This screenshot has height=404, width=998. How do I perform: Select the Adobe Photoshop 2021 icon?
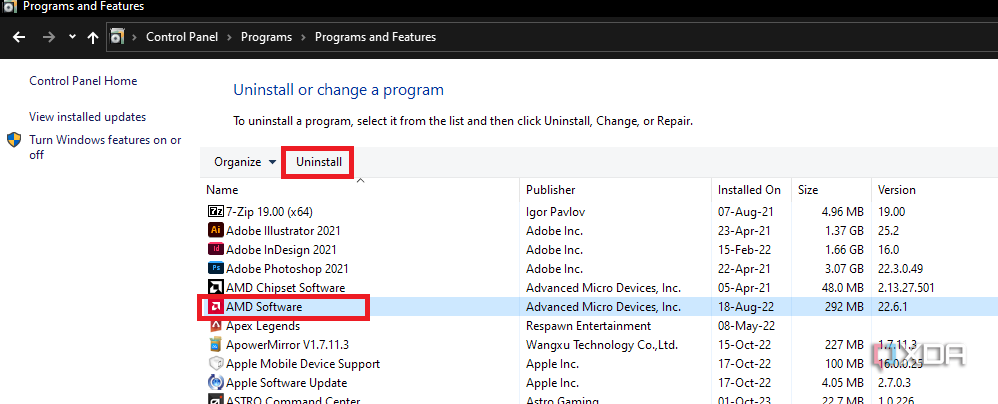pyautogui.click(x=215, y=269)
